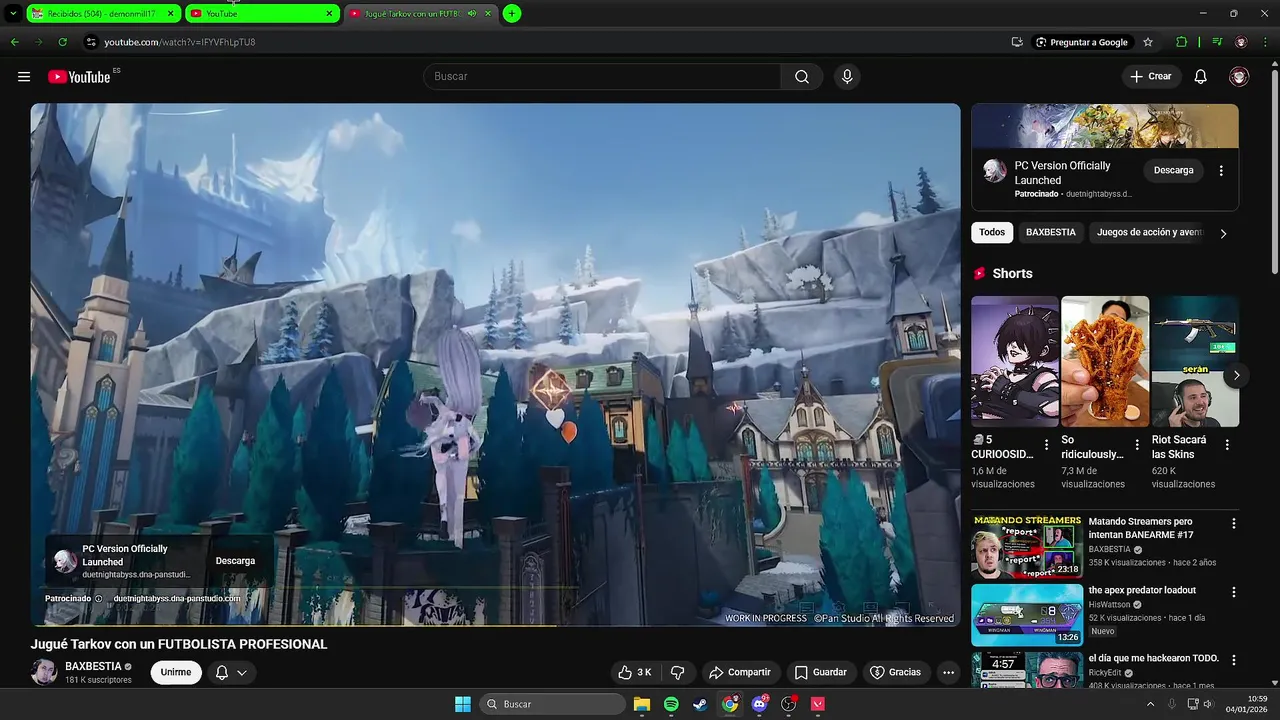The image size is (1280, 720).
Task: Switch to the Recibidos (504) Gmail tab
Action: 103,14
